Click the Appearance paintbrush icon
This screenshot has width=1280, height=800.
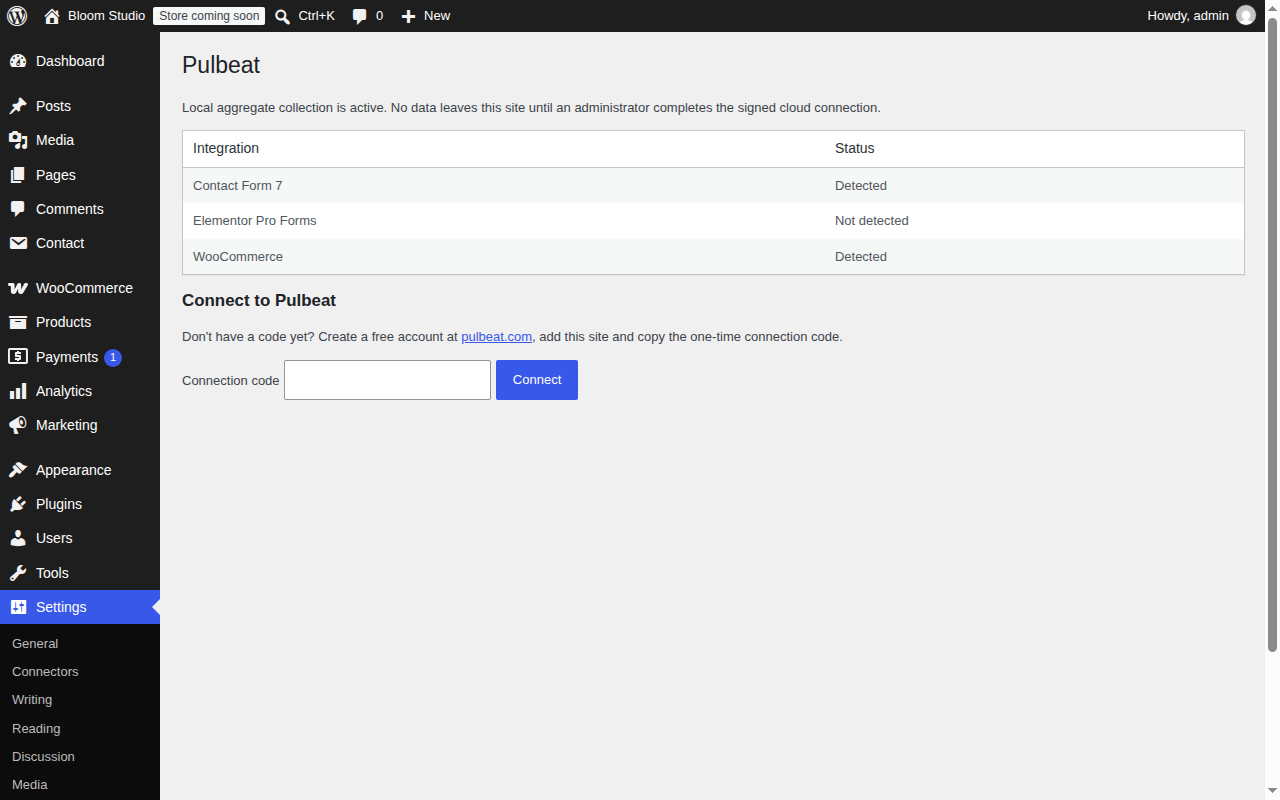(x=18, y=470)
